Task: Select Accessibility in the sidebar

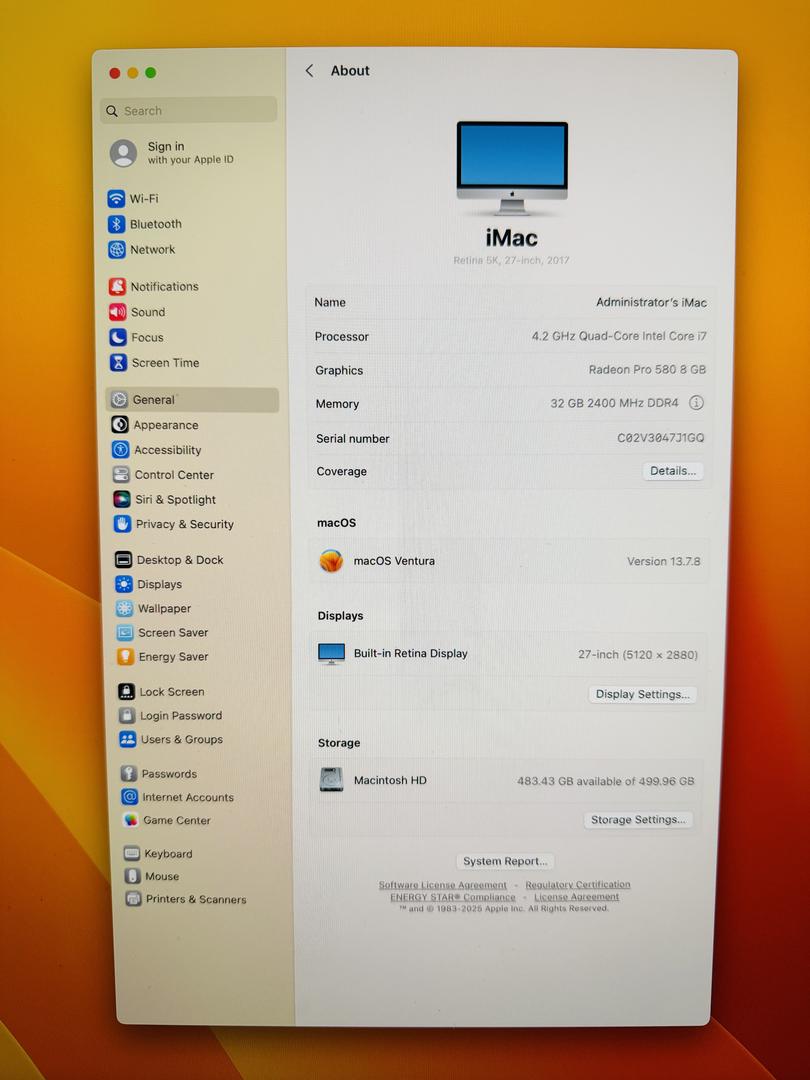Action: [167, 450]
